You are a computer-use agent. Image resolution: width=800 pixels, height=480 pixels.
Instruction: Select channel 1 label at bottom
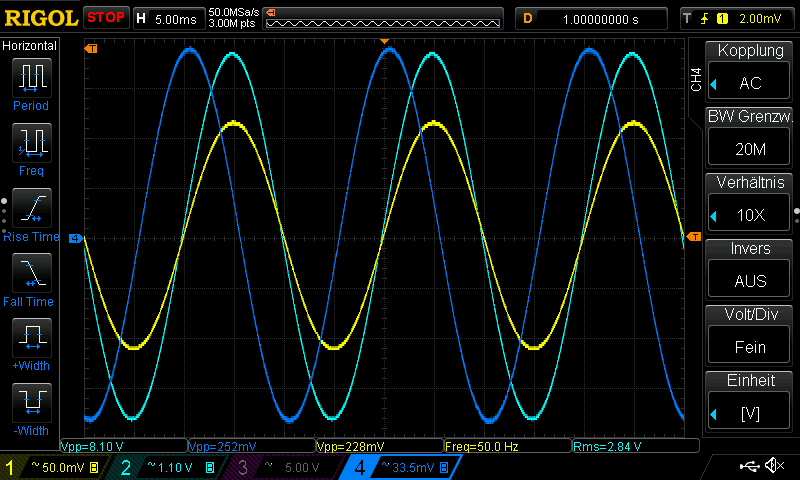(10, 468)
